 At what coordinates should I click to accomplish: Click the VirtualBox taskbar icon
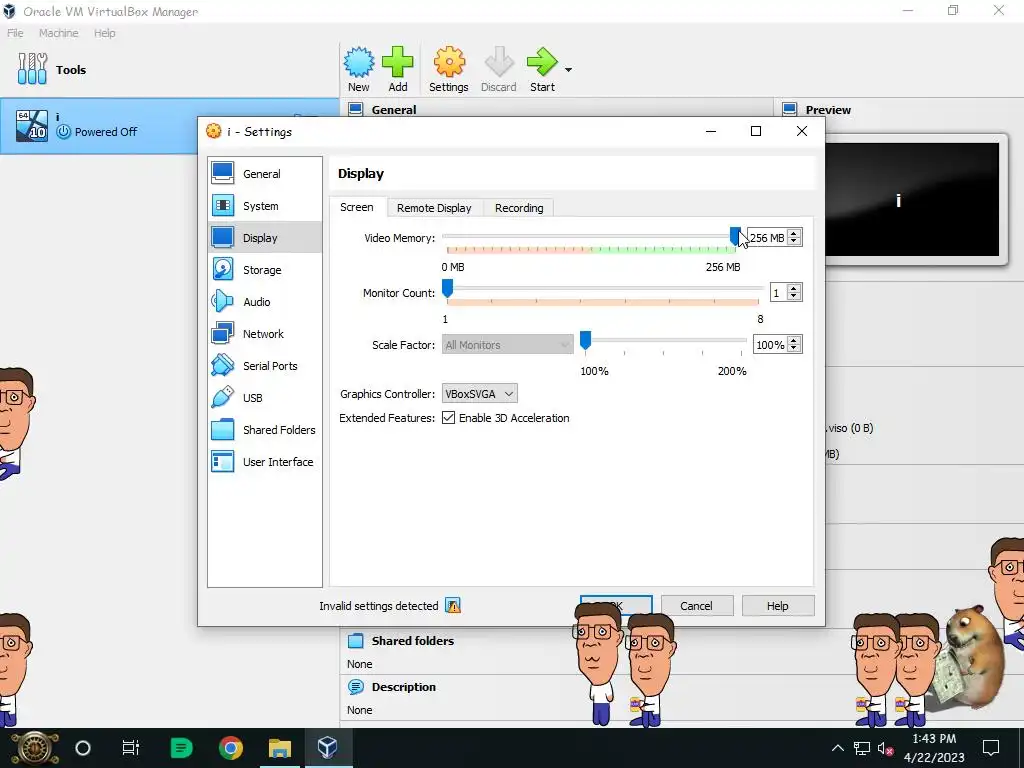click(328, 748)
